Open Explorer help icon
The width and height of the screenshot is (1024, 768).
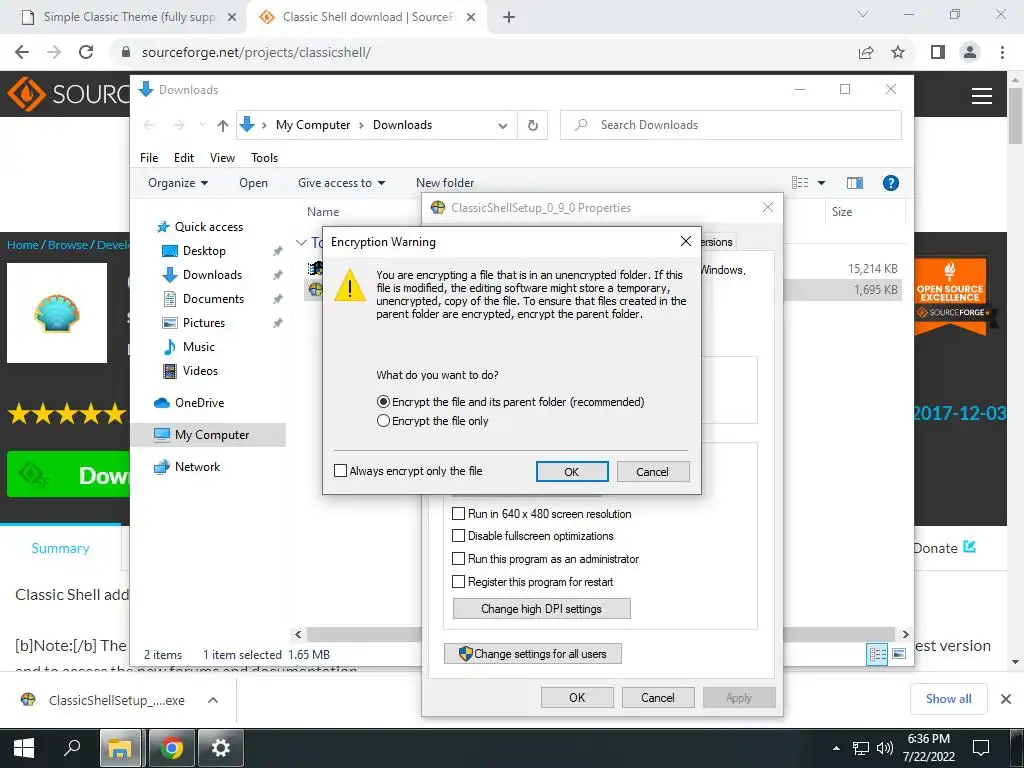point(891,183)
